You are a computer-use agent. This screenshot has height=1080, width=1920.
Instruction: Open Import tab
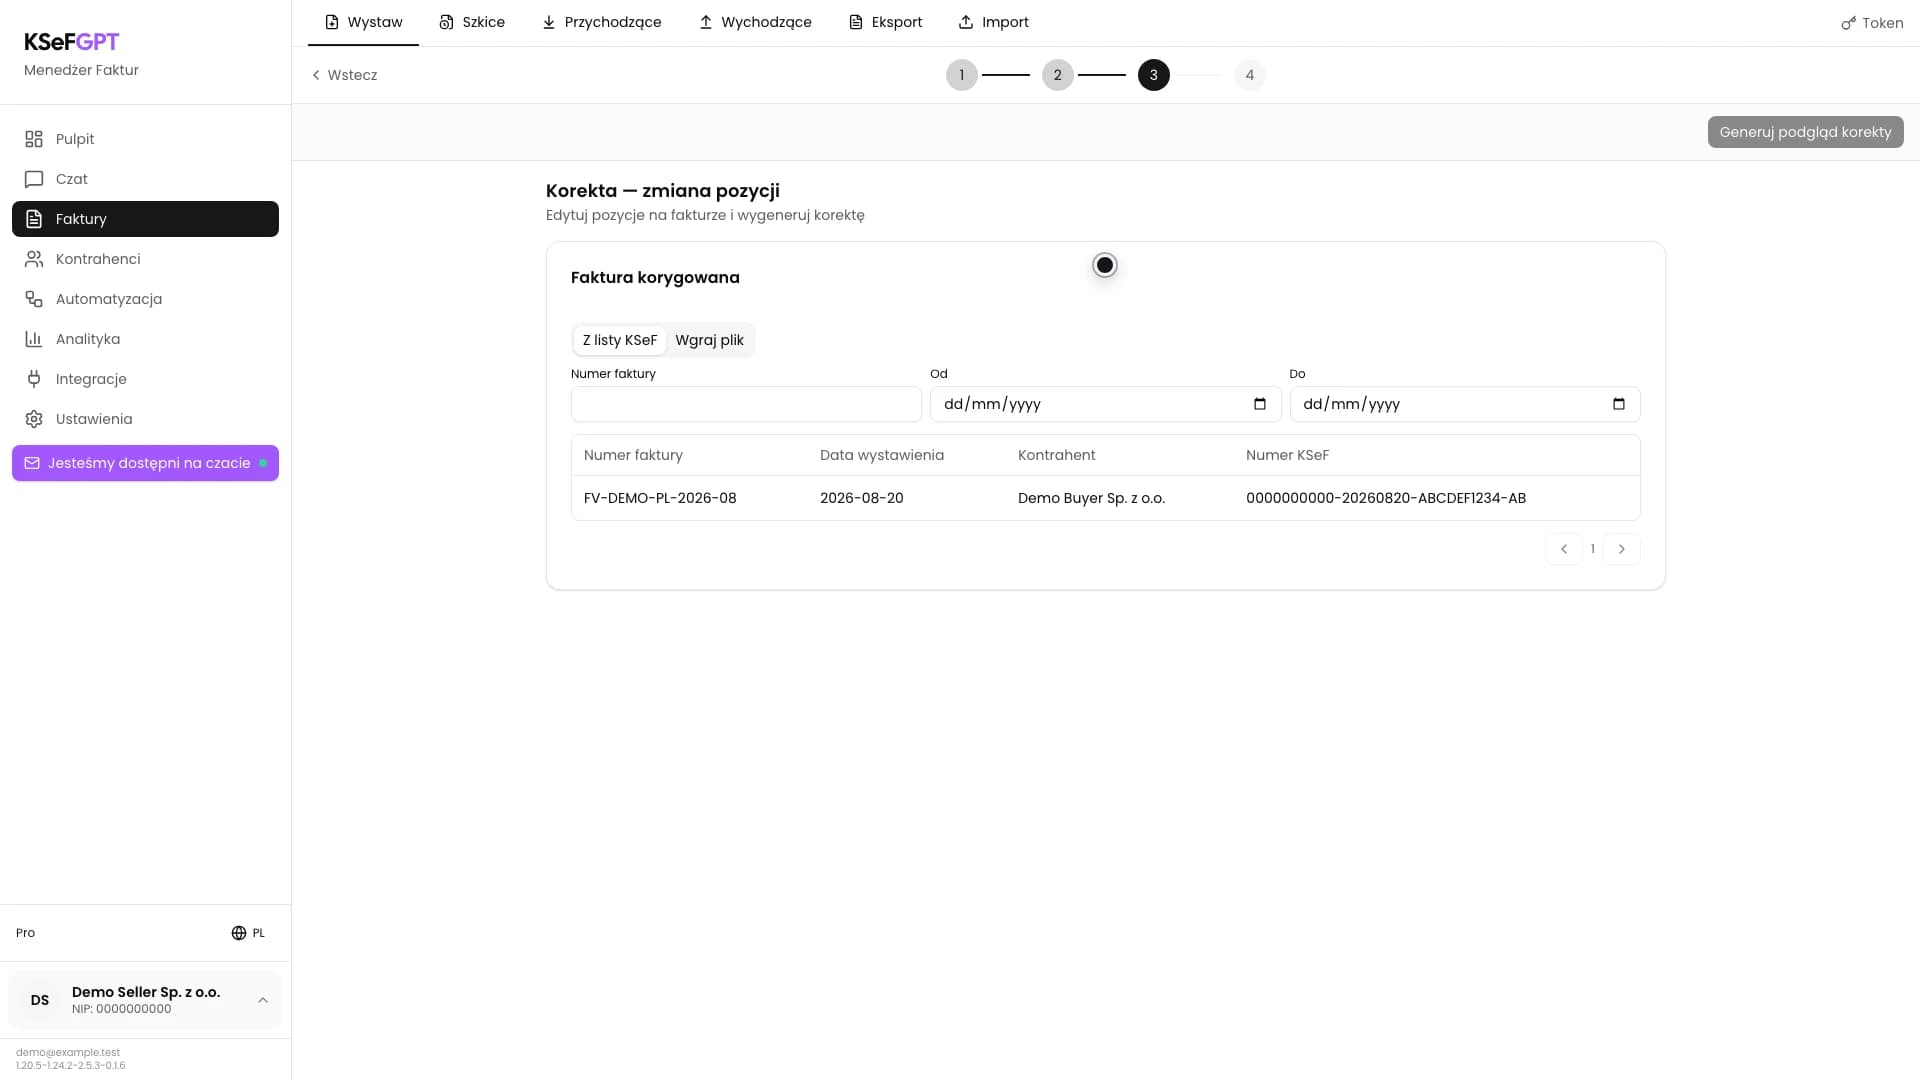pyautogui.click(x=993, y=22)
